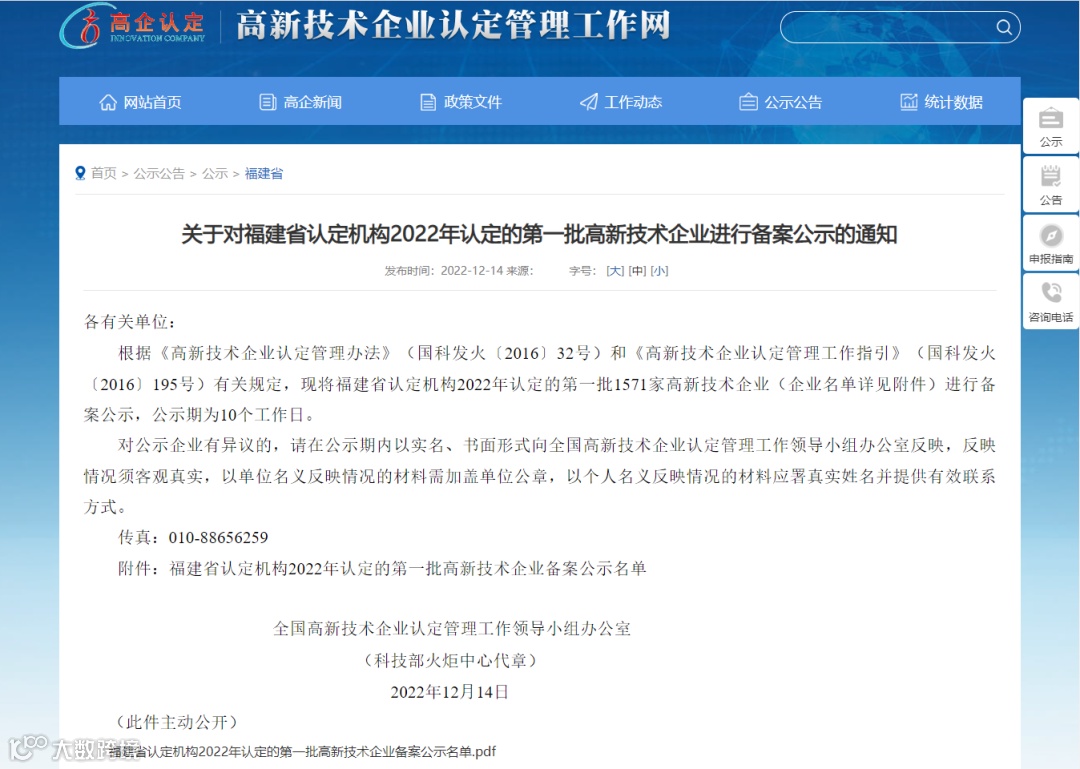This screenshot has height=769, width=1080.
Task: Click the news icon beside 高企新闻
Action: [267, 103]
